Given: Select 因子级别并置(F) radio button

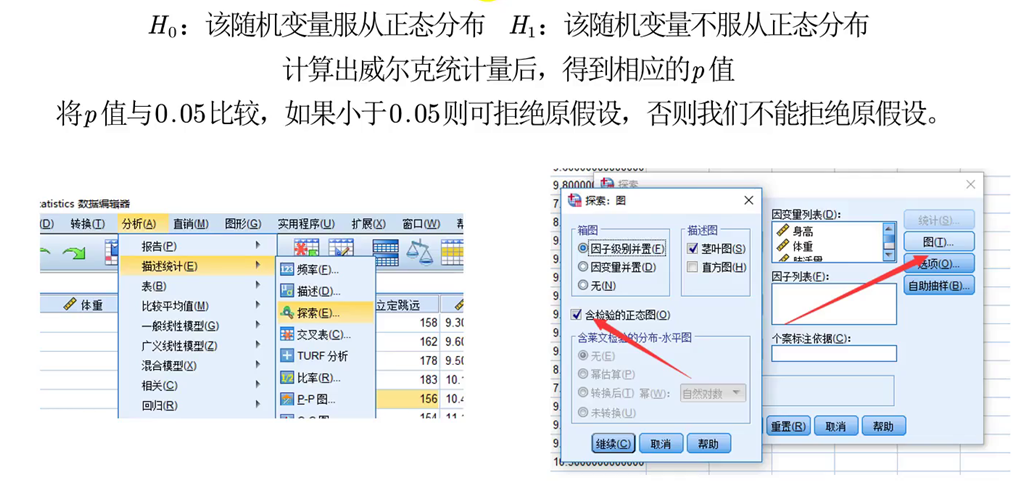Looking at the screenshot, I should (582, 249).
